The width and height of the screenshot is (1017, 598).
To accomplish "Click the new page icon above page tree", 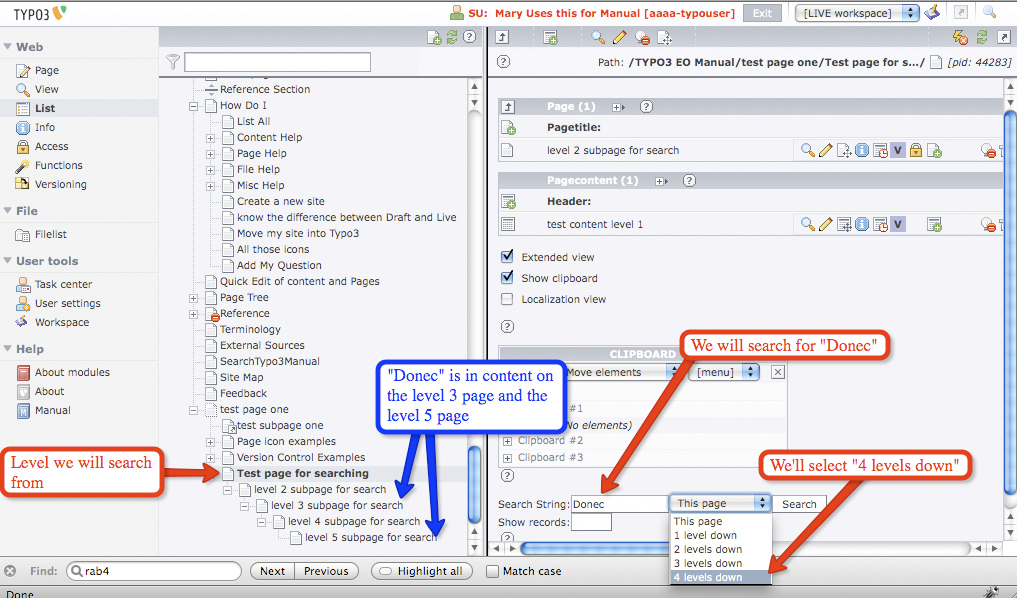I will point(434,38).
